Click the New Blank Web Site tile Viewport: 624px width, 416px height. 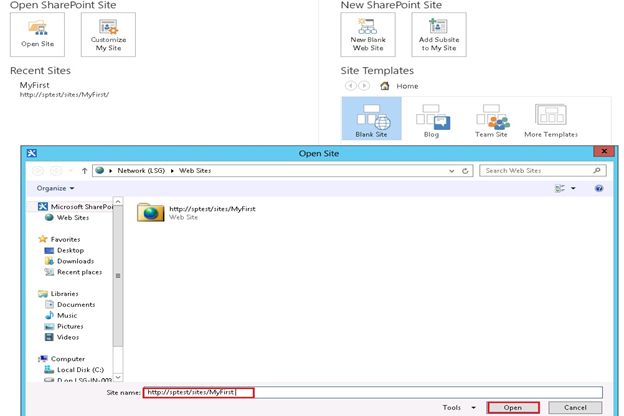click(368, 35)
